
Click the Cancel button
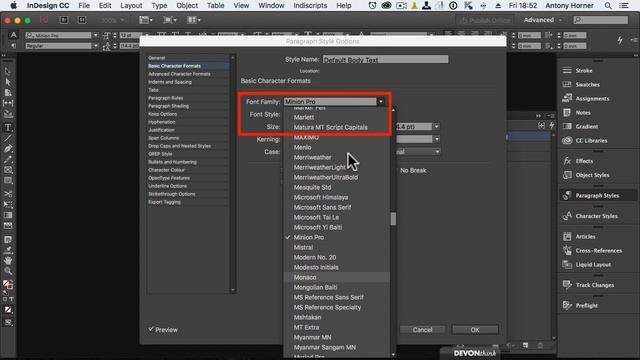[x=422, y=329]
